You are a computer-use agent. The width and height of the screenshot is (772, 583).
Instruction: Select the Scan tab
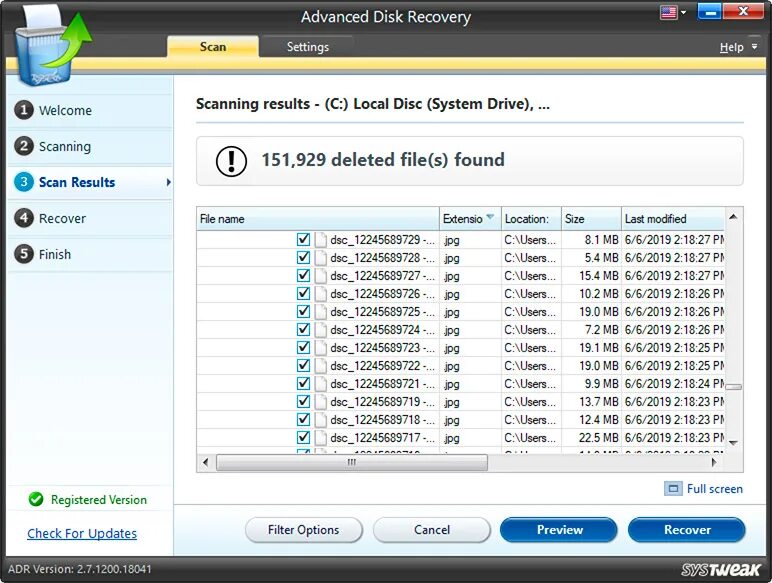click(213, 47)
